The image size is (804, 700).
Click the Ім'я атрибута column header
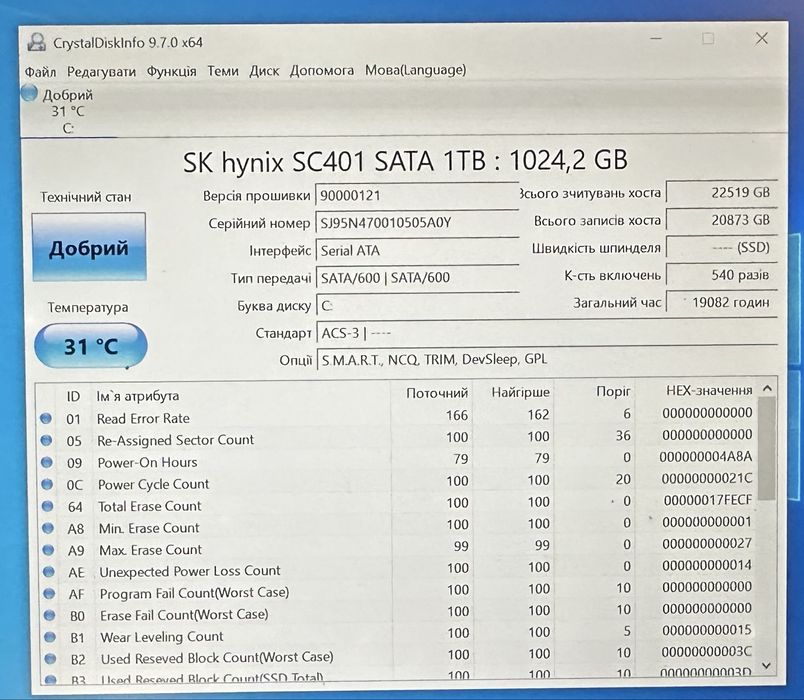241,395
